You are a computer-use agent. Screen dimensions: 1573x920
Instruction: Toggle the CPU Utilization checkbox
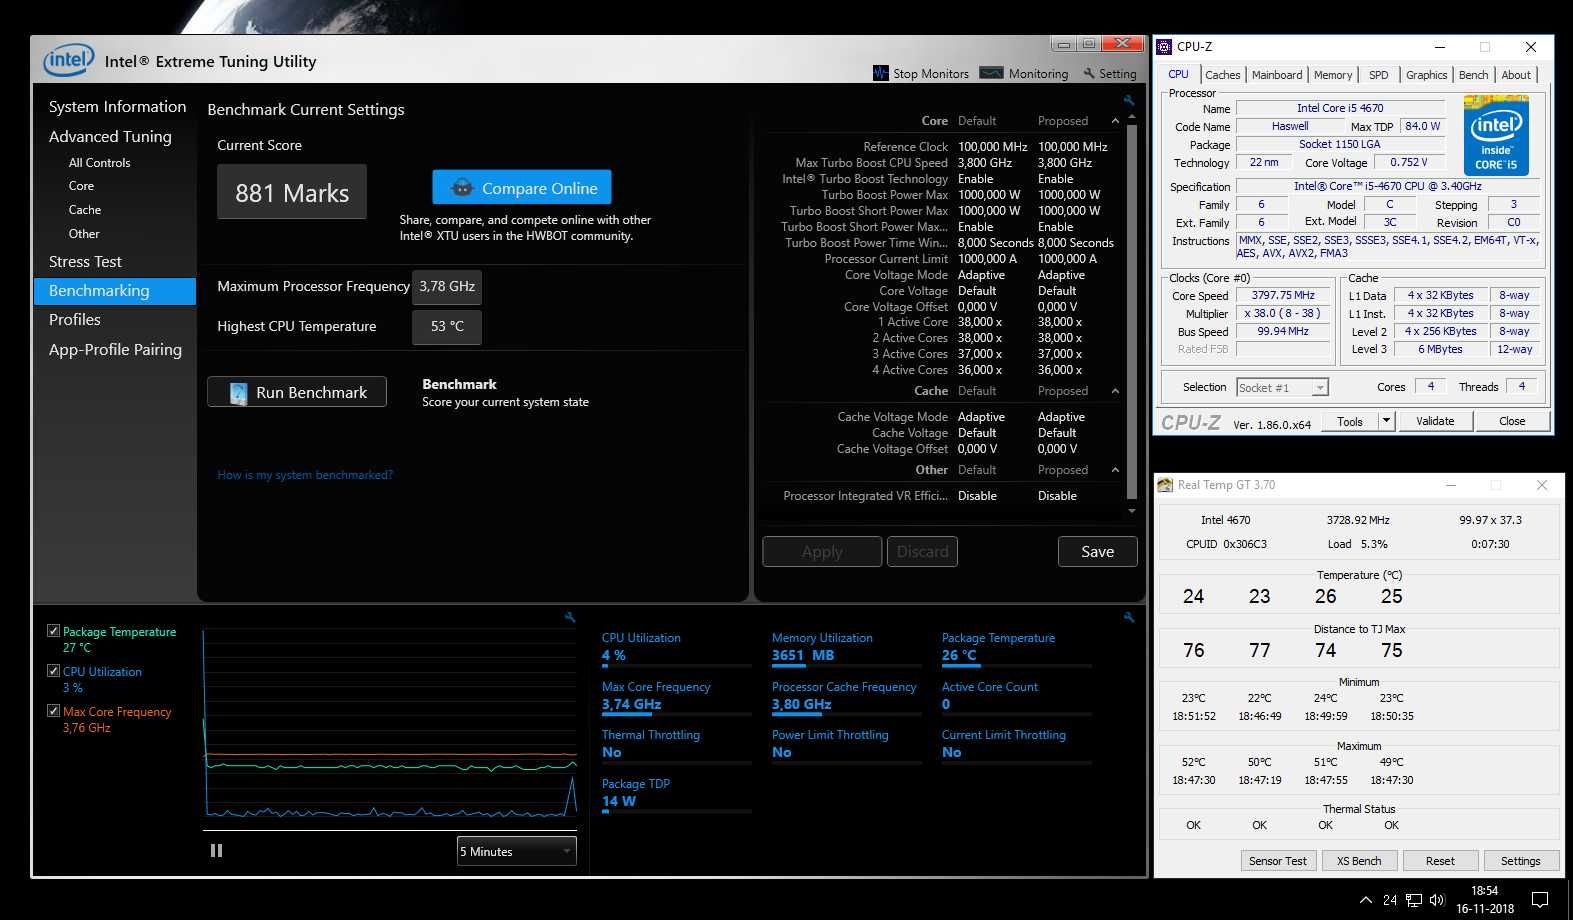click(53, 671)
